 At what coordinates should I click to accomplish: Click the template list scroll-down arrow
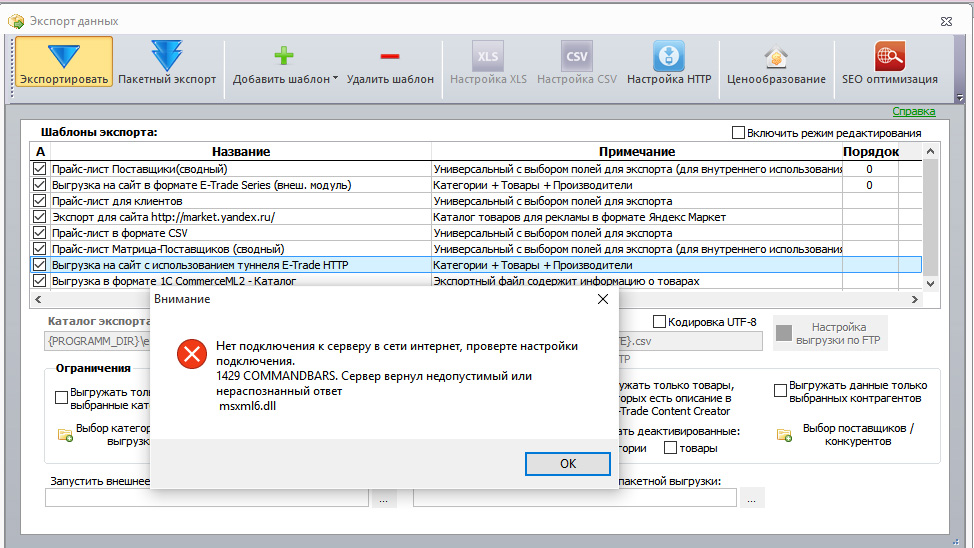click(930, 283)
